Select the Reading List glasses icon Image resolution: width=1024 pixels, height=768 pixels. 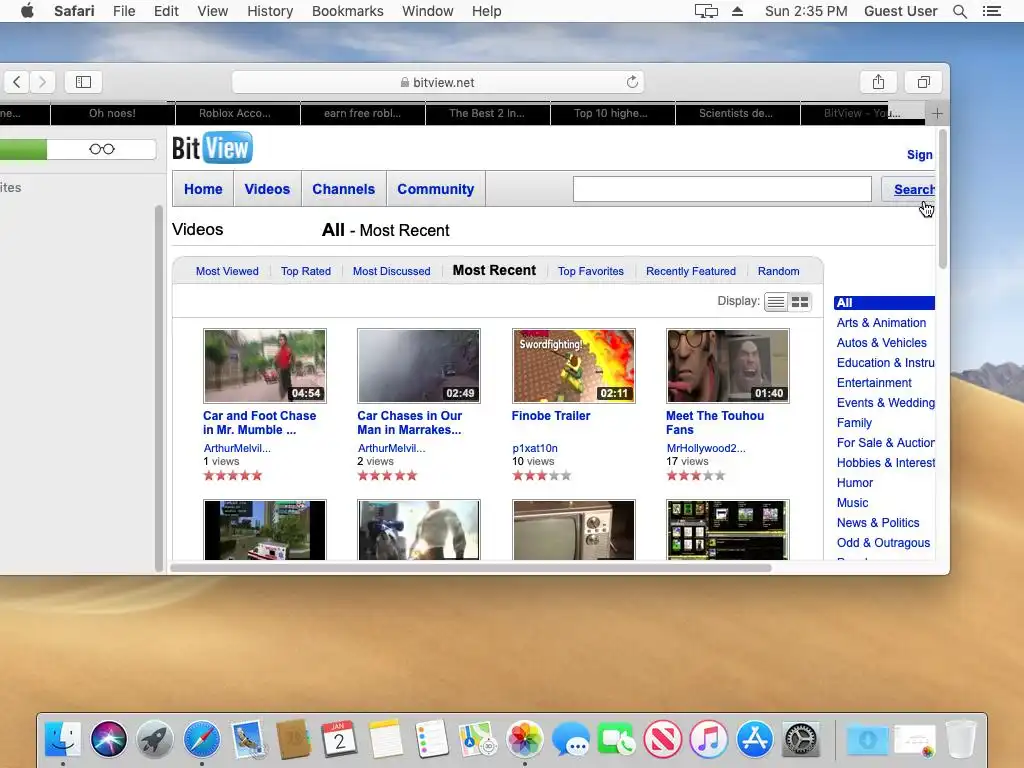102,150
